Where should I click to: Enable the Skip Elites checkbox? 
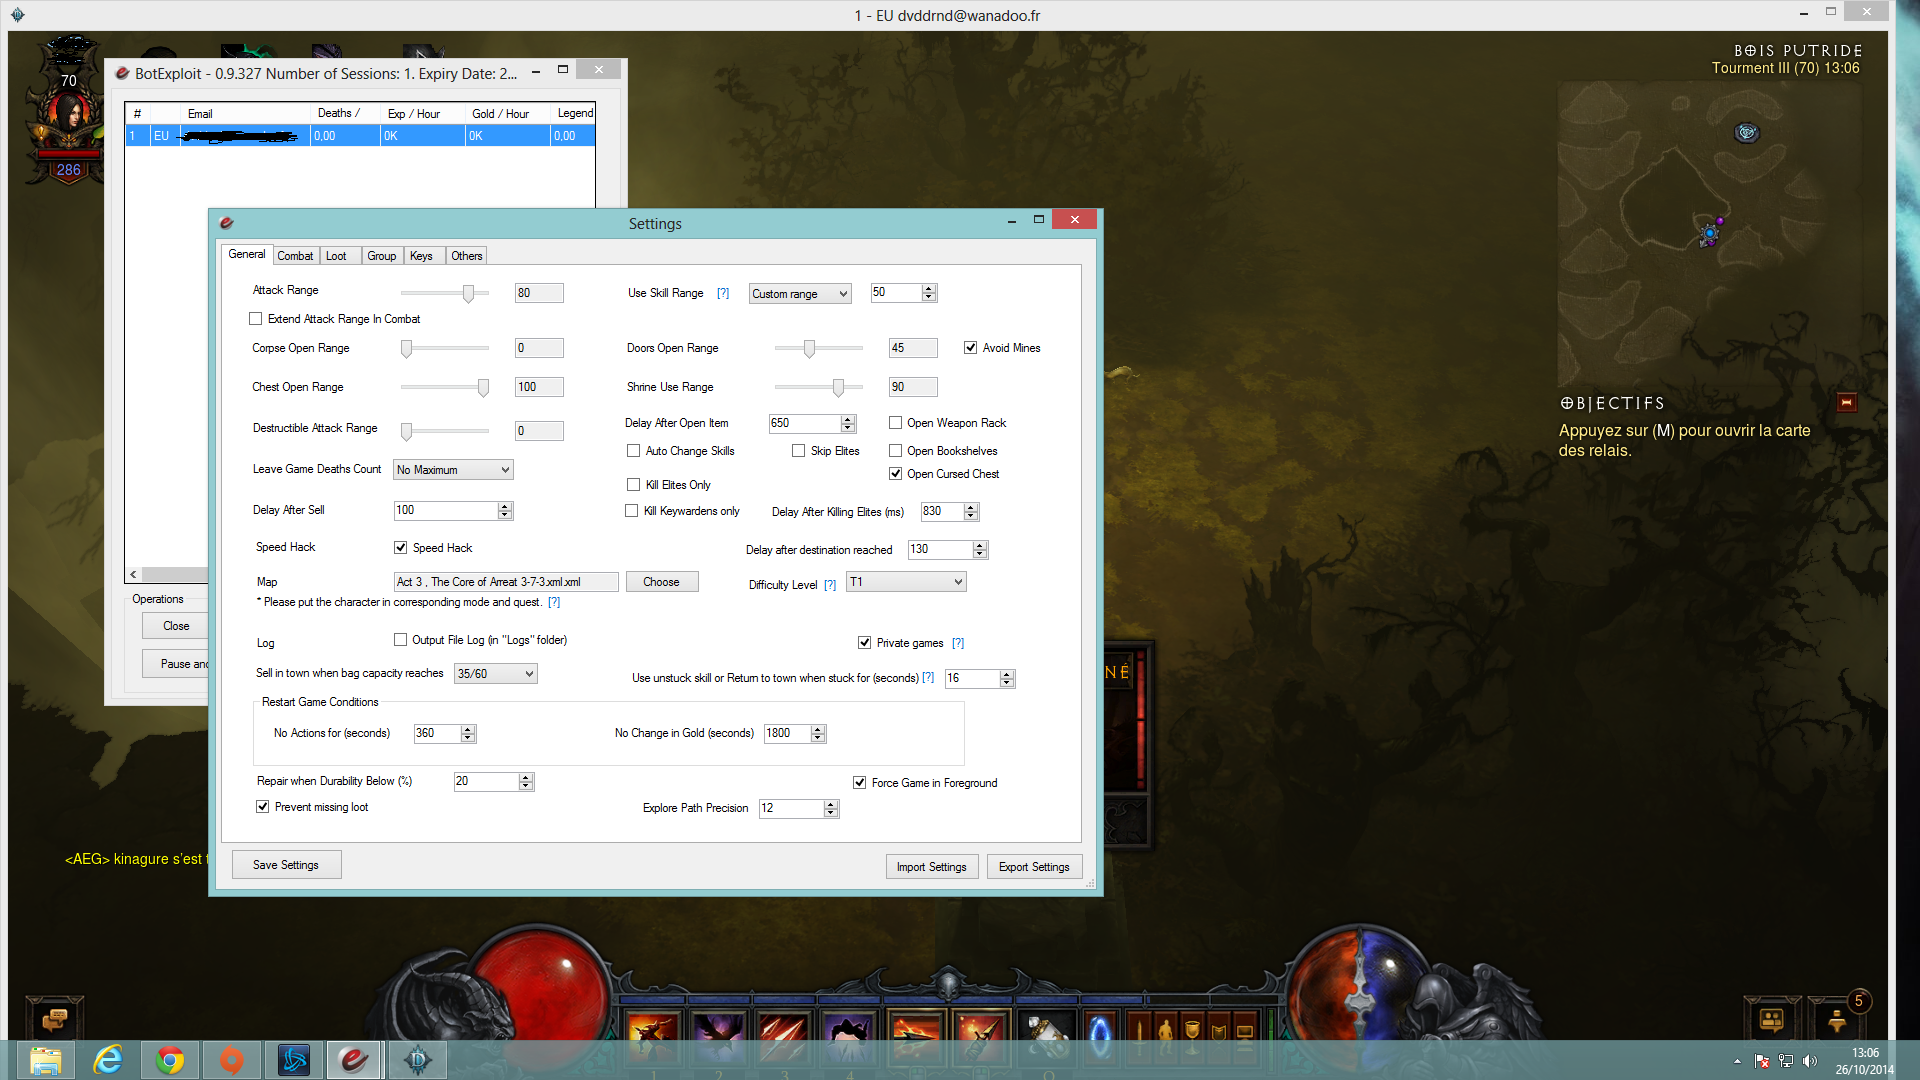pyautogui.click(x=798, y=451)
